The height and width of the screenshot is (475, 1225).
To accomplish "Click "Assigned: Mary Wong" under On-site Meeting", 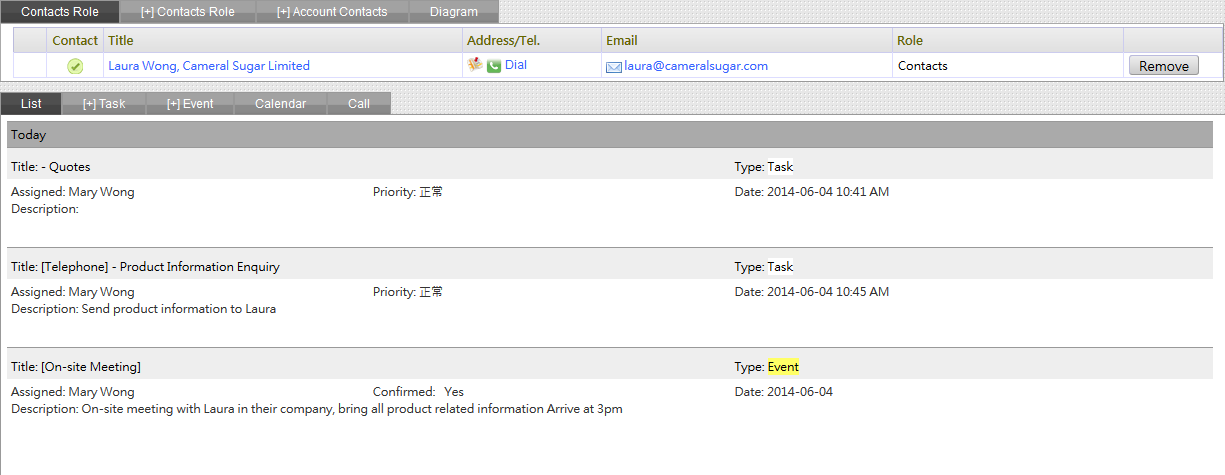I will [72, 392].
